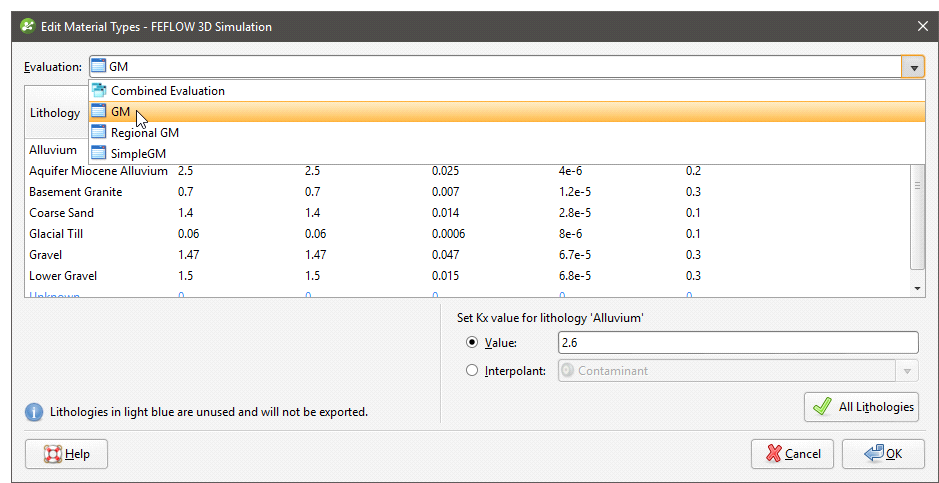Click the green checkmark on All Lithologies
This screenshot has width=939, height=483.
(822, 407)
